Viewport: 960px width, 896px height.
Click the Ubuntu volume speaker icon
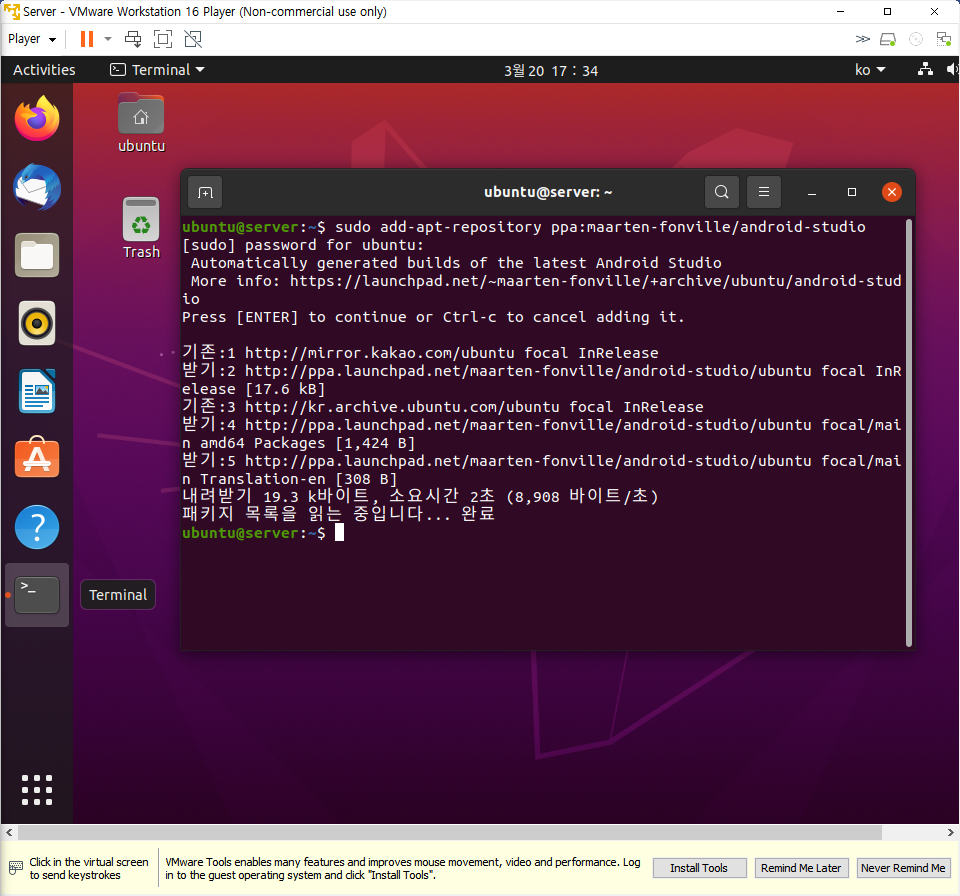point(952,69)
